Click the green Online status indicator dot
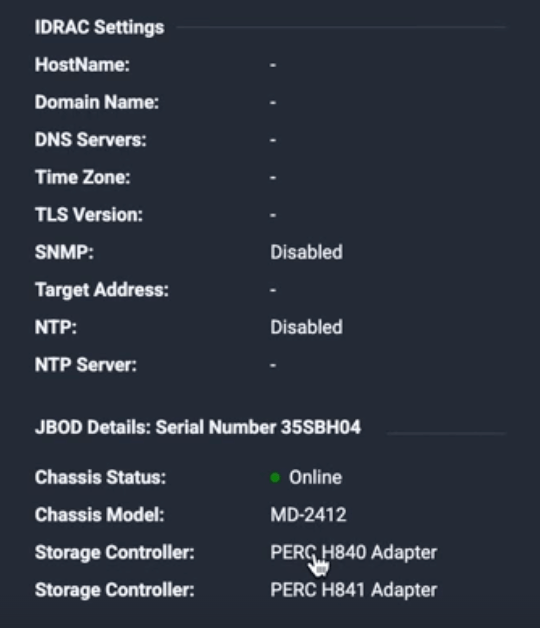This screenshot has width=540, height=628. (275, 477)
